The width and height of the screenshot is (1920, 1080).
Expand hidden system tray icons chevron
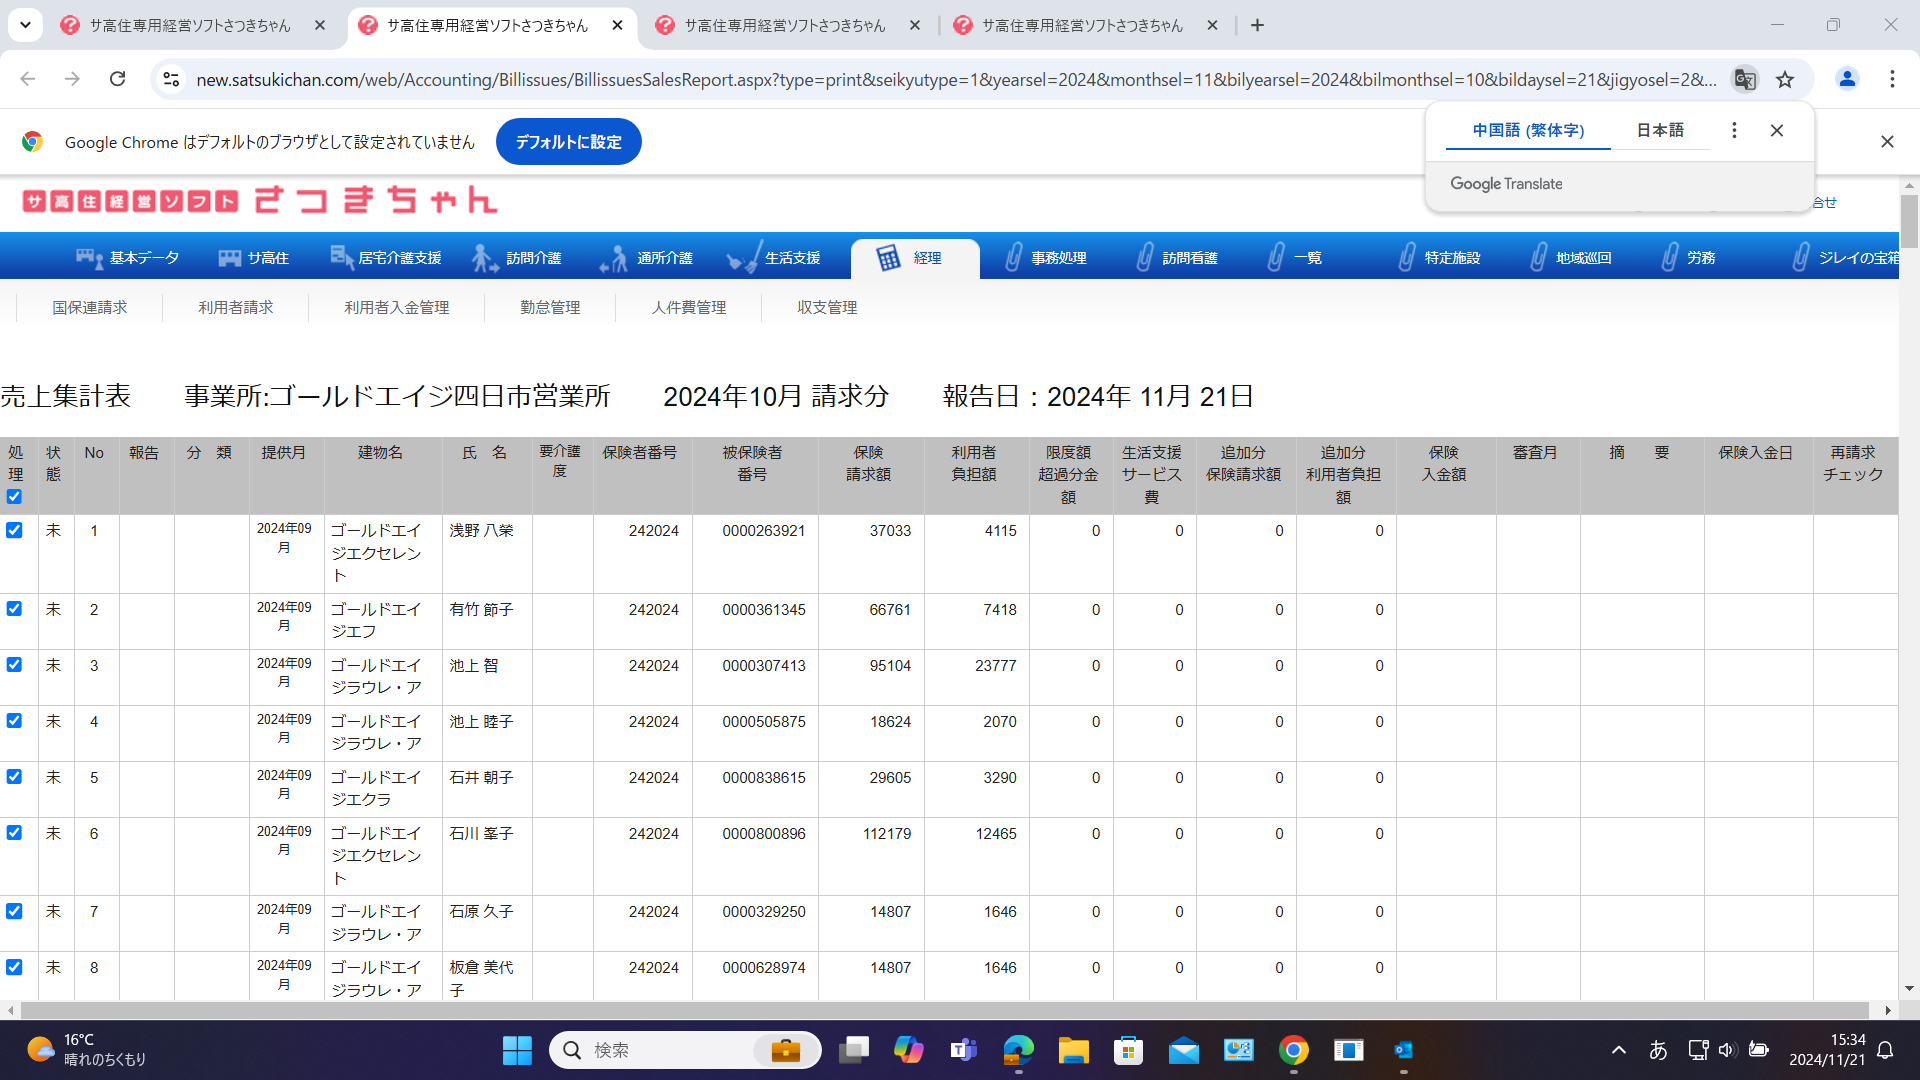coord(1618,1050)
